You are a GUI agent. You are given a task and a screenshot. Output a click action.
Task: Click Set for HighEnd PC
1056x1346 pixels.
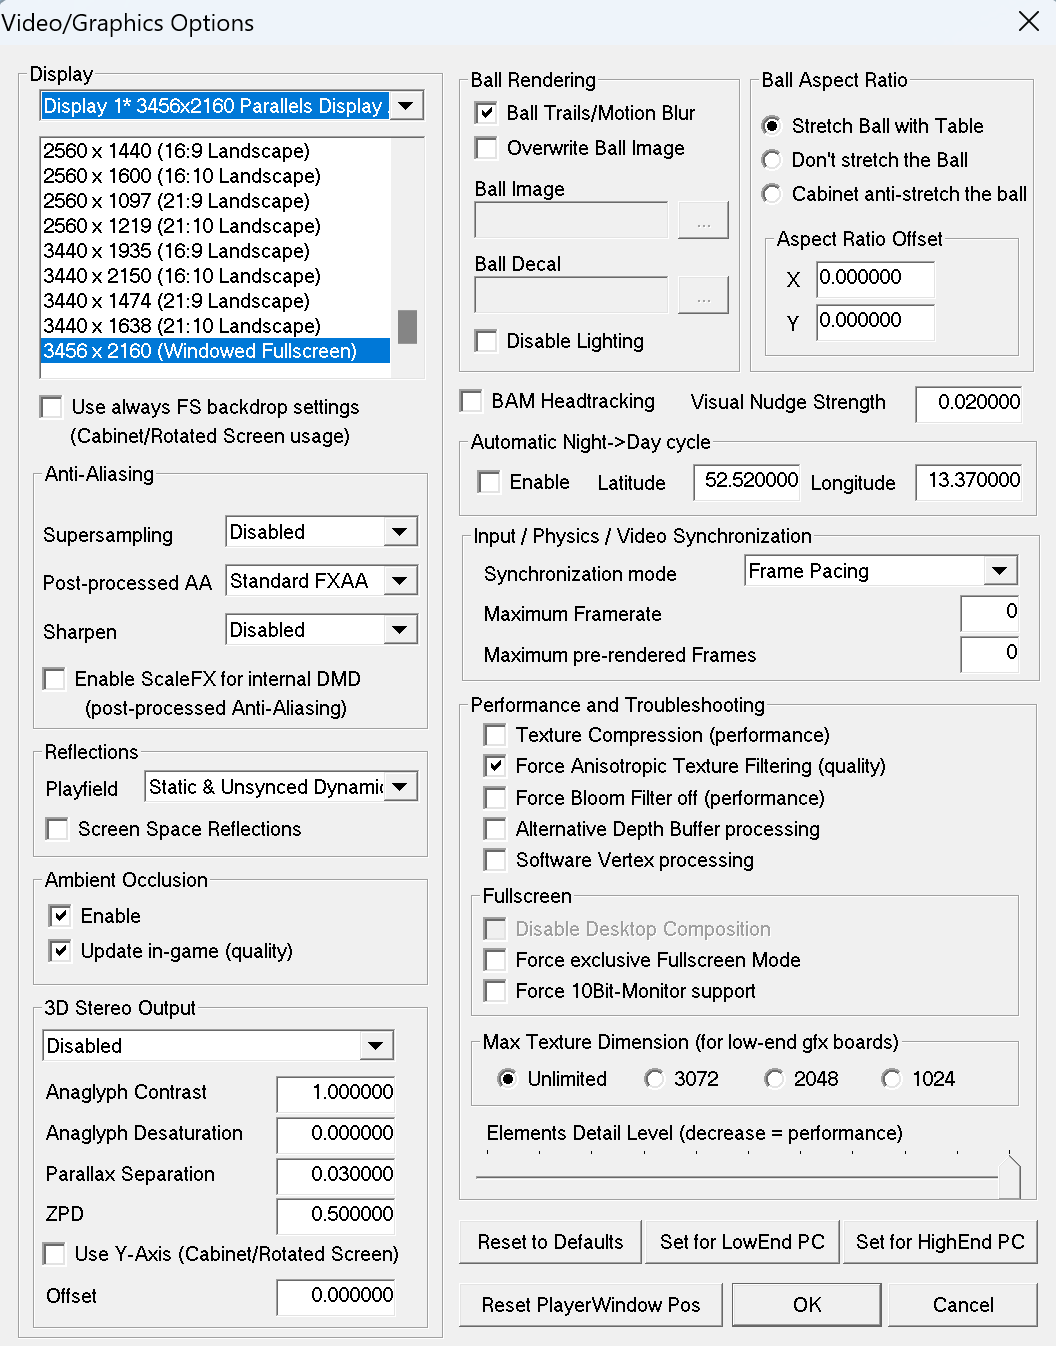click(940, 1241)
